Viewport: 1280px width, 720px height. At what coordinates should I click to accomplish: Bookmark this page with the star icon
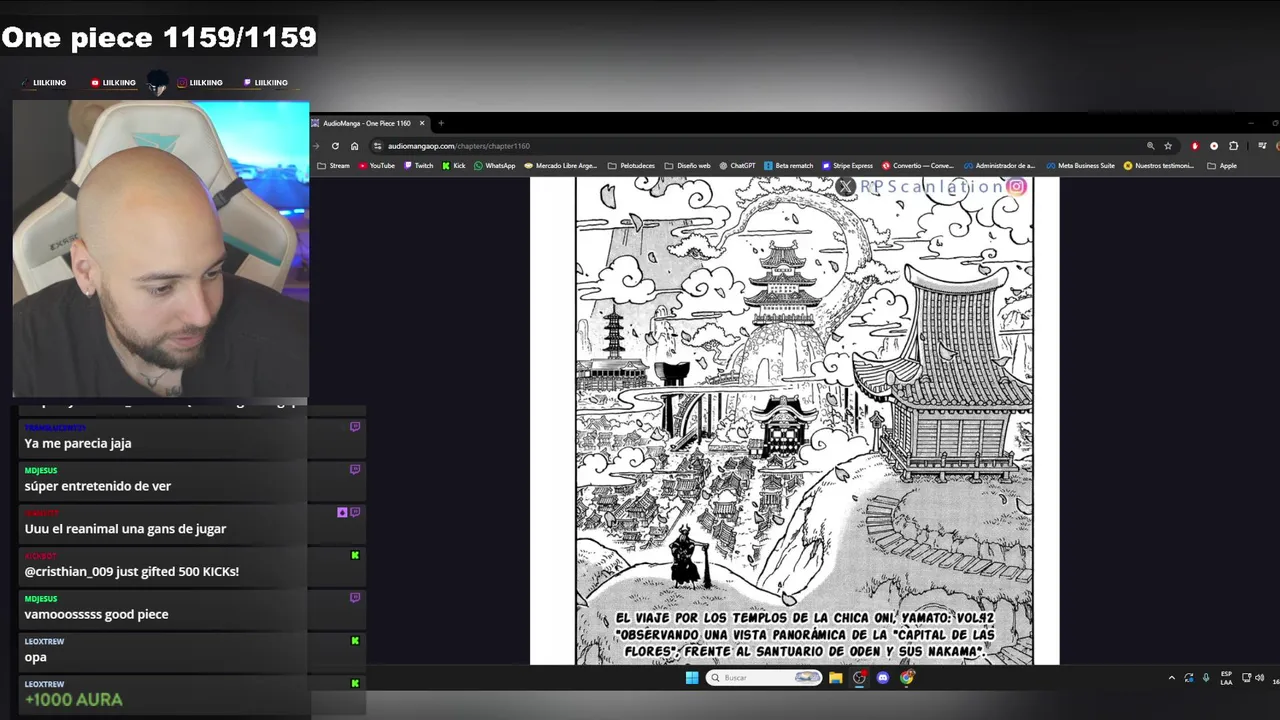tap(1168, 146)
